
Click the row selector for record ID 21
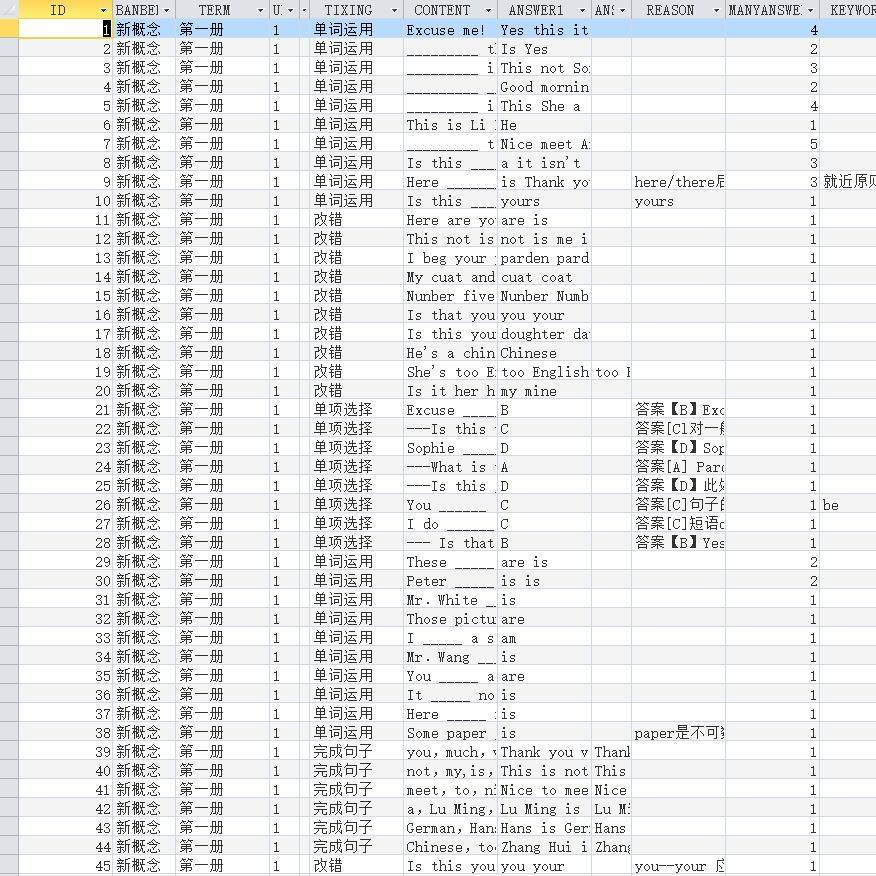point(9,410)
